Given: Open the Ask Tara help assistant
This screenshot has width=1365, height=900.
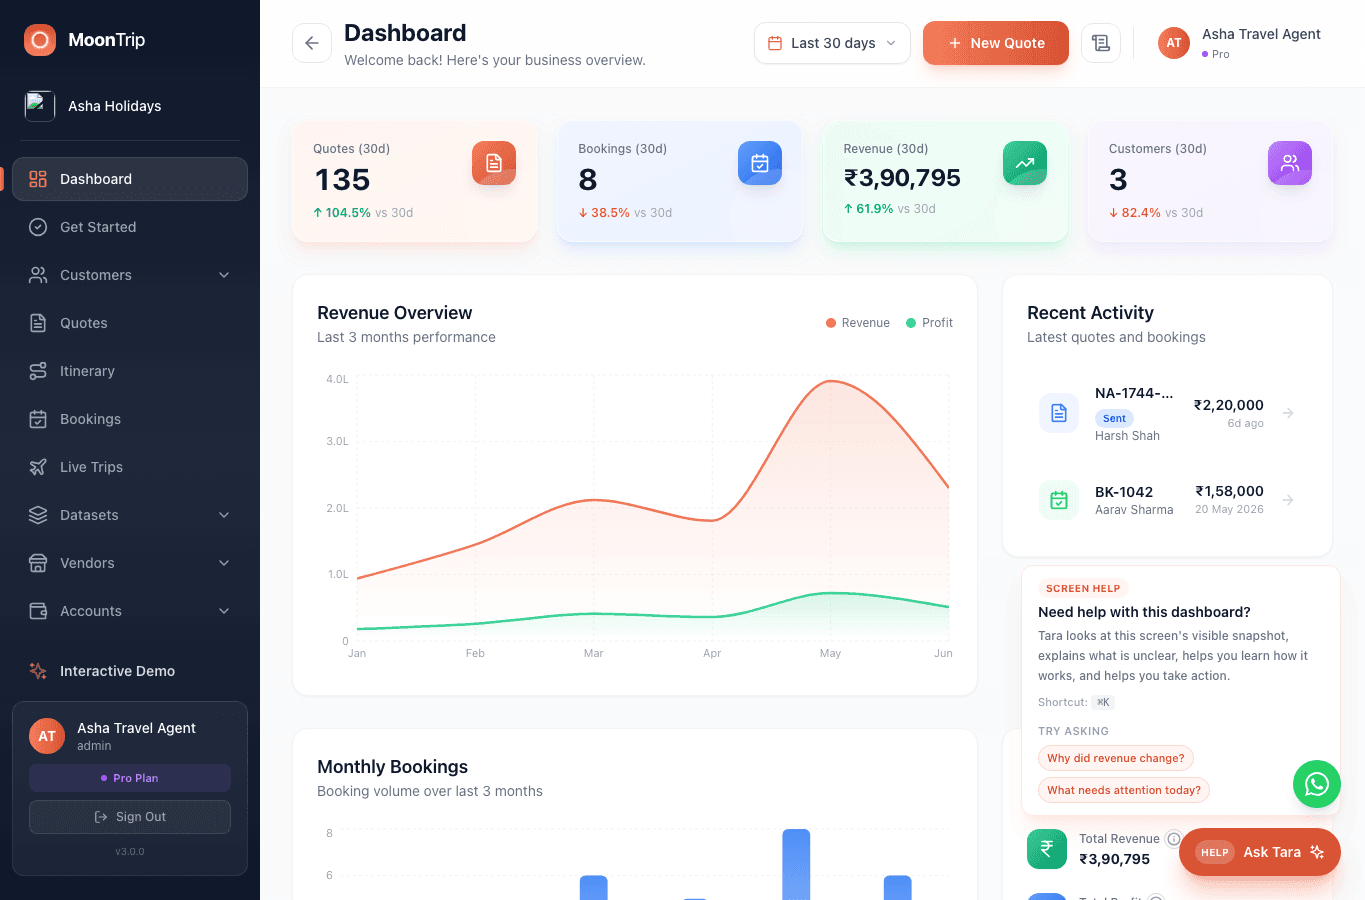Looking at the screenshot, I should pyautogui.click(x=1260, y=852).
